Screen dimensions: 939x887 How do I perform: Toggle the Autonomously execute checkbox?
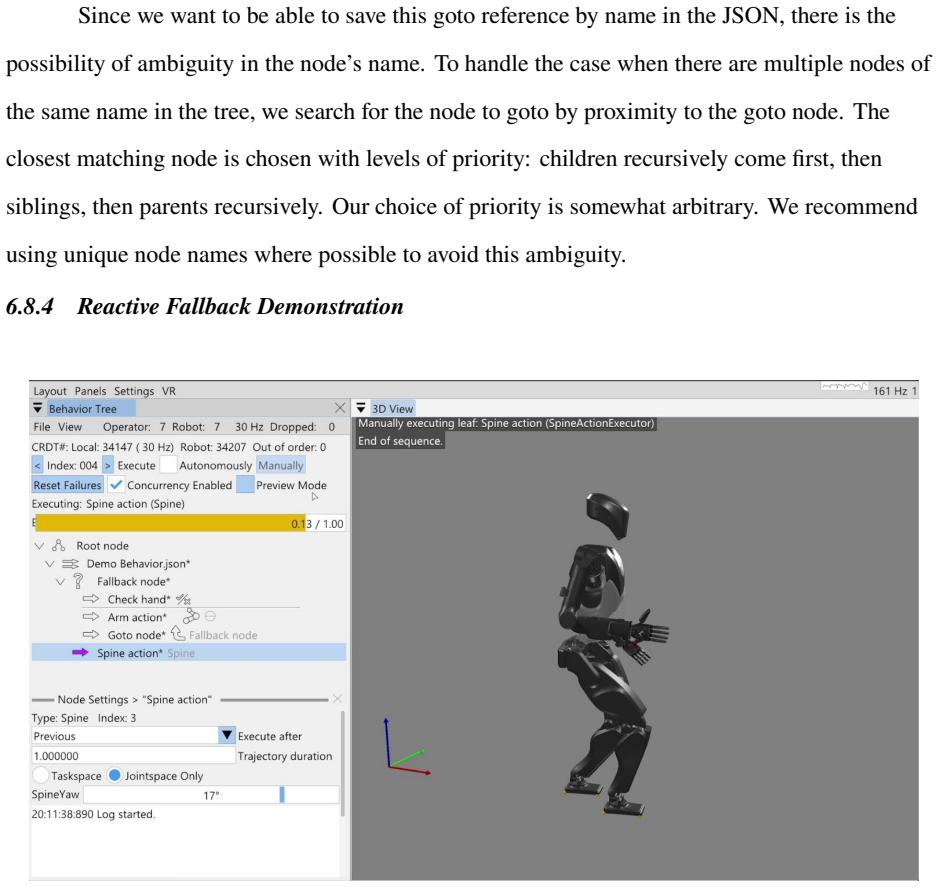(168, 465)
